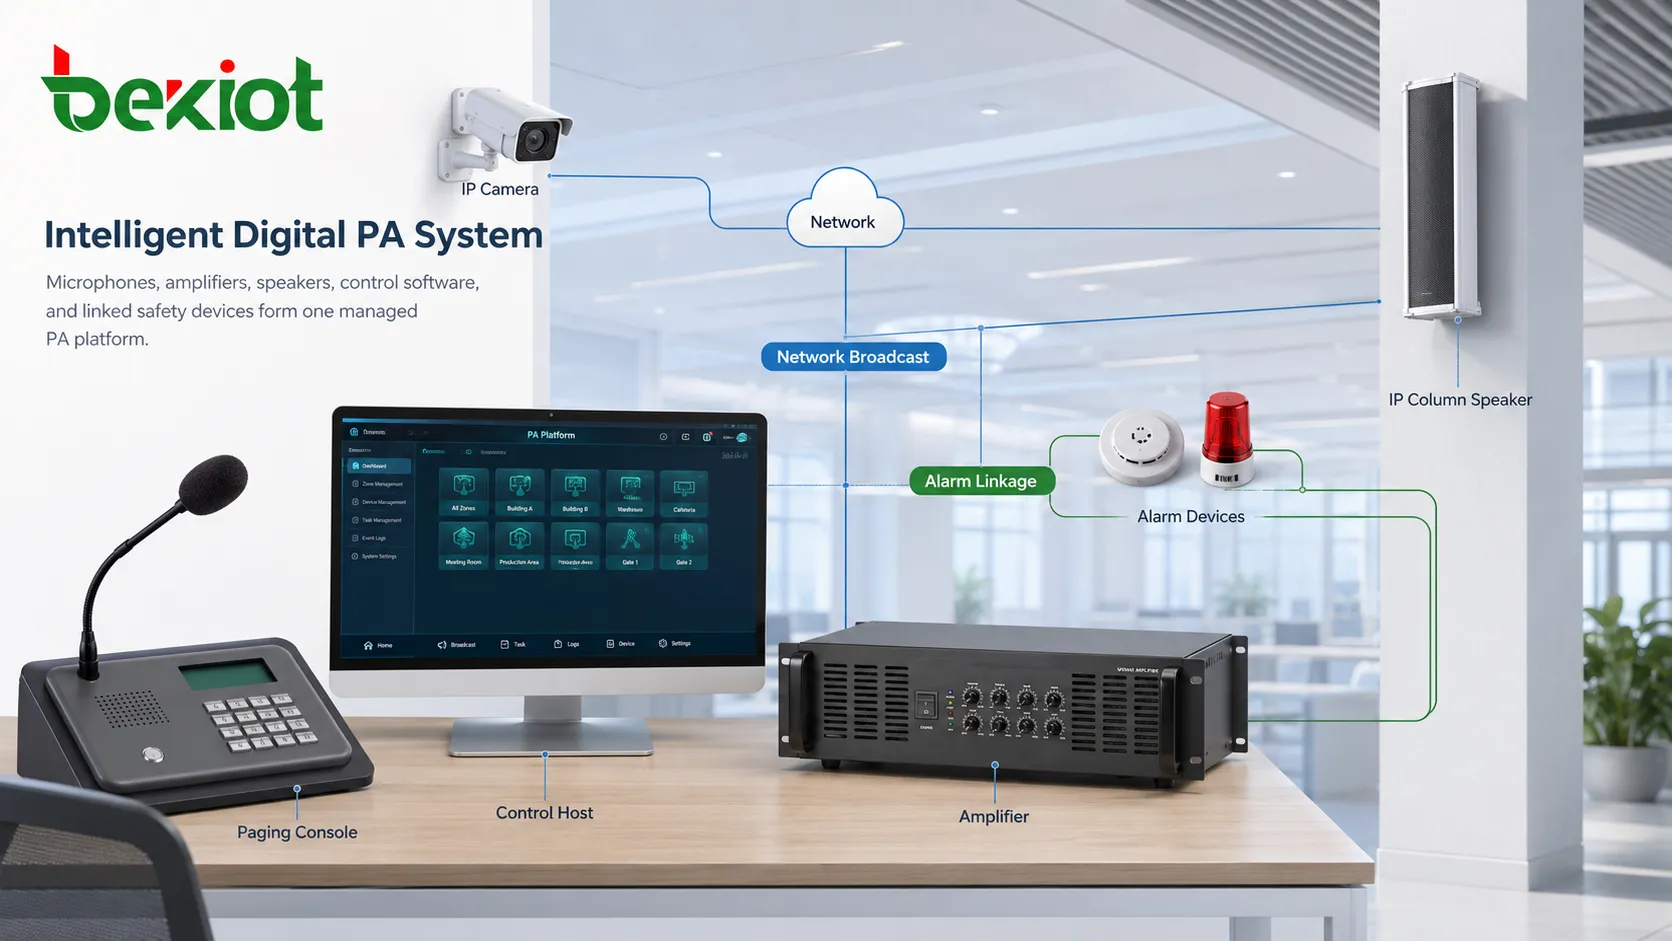Select the Gate 1 zone tile
This screenshot has width=1672, height=941.
(630, 546)
